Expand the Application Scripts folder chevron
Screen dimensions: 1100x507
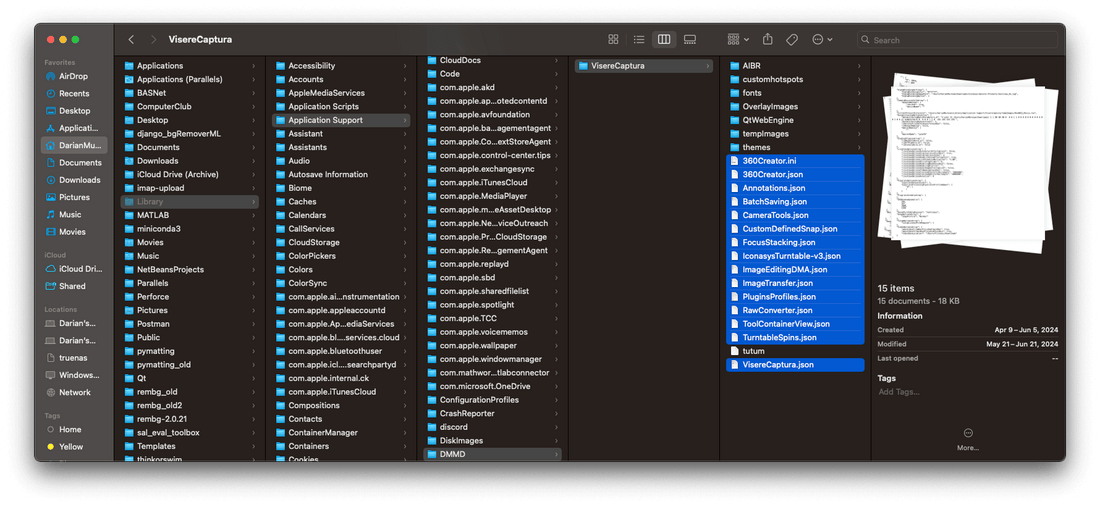pyautogui.click(x=405, y=107)
